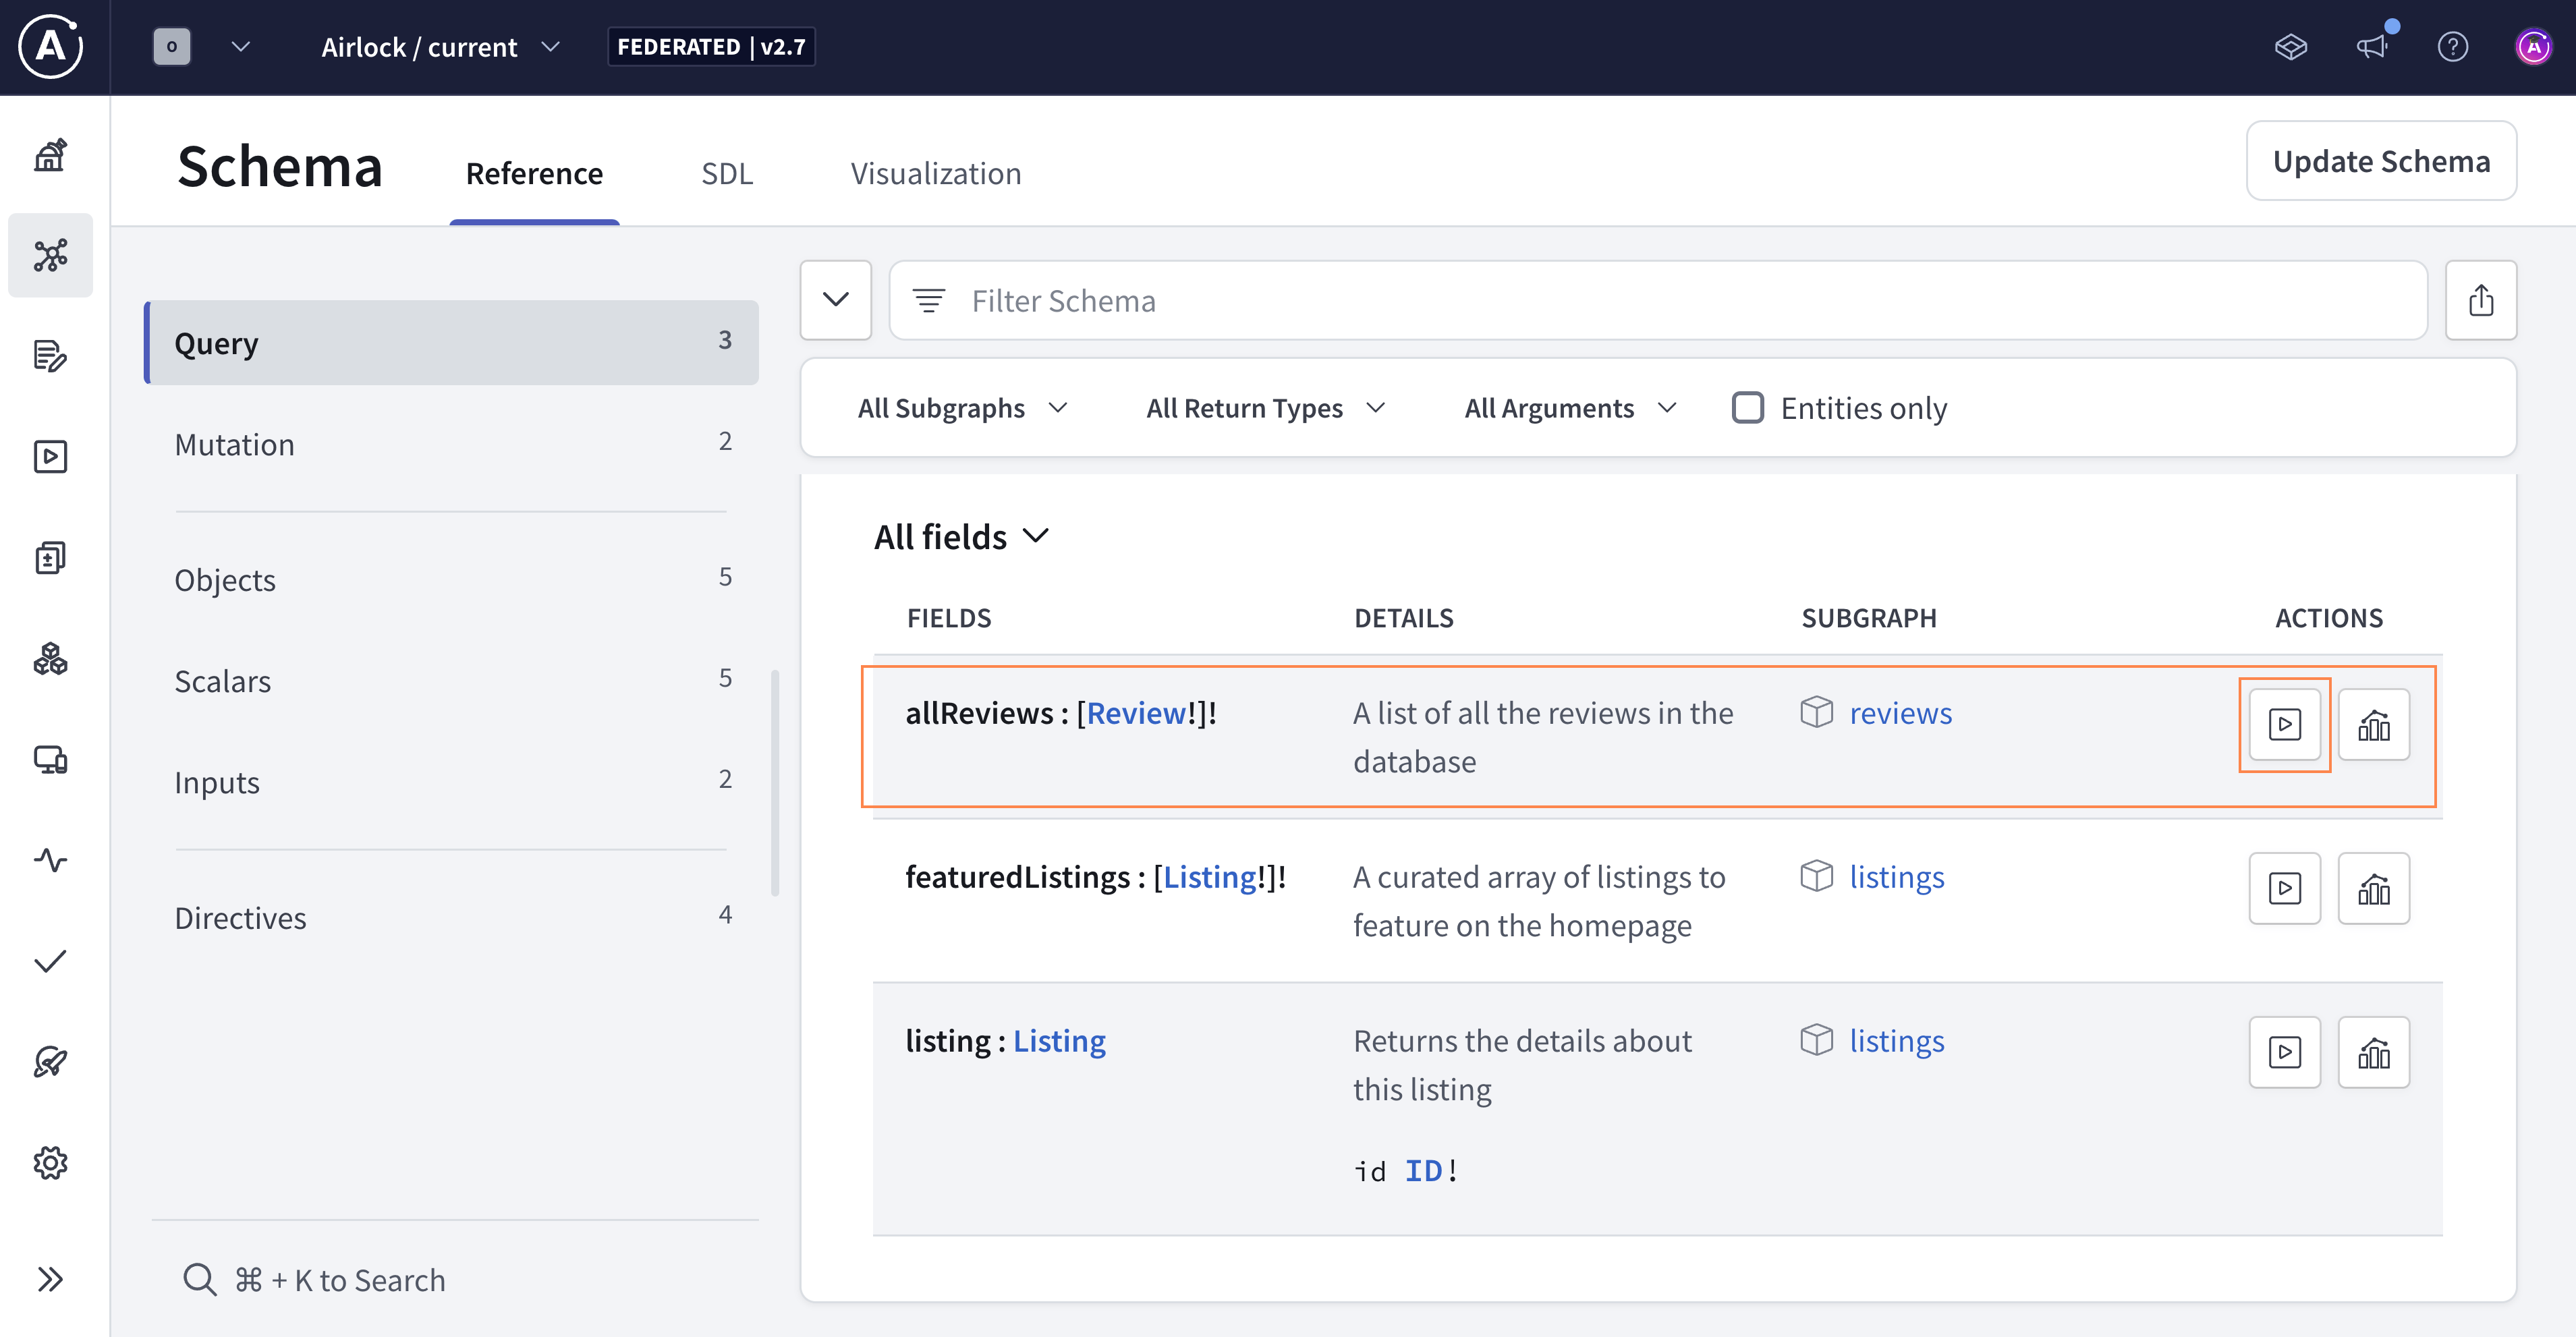Enable the Entities only checkbox
The image size is (2576, 1337).
1747,407
